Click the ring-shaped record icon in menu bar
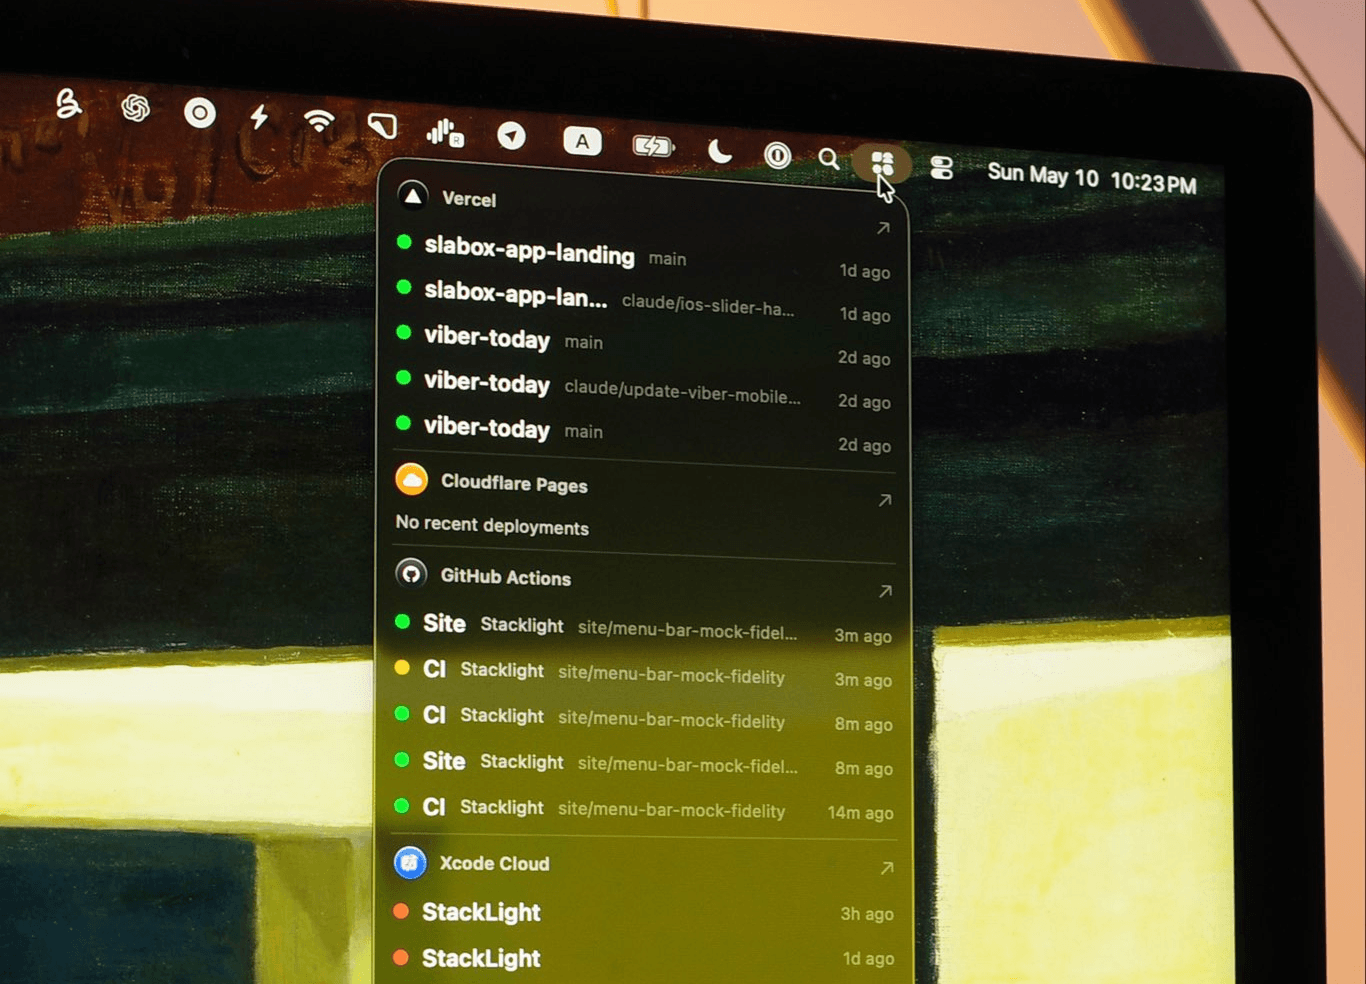The width and height of the screenshot is (1366, 984). [200, 113]
